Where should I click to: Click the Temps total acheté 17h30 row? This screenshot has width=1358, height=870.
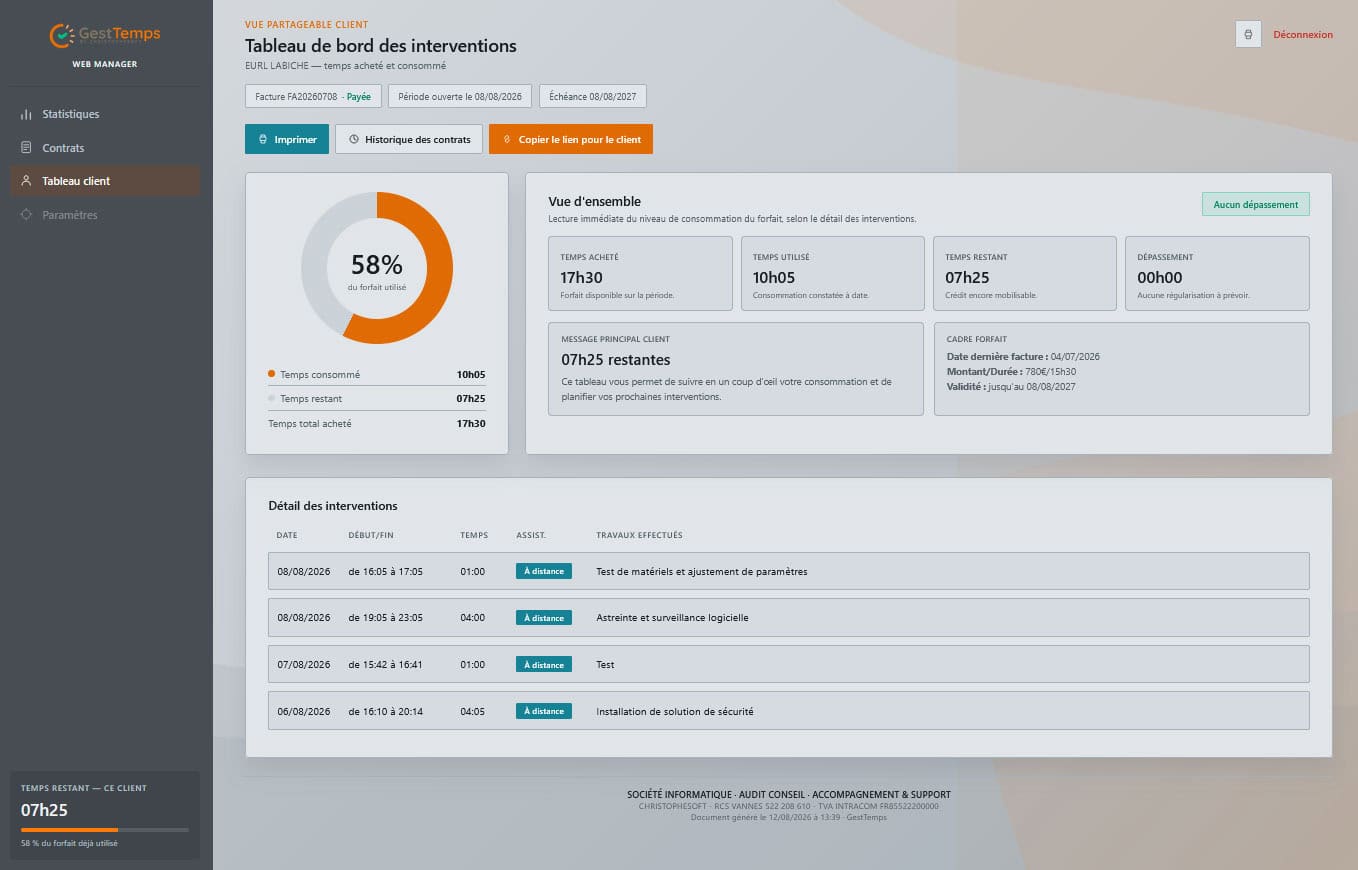click(377, 424)
